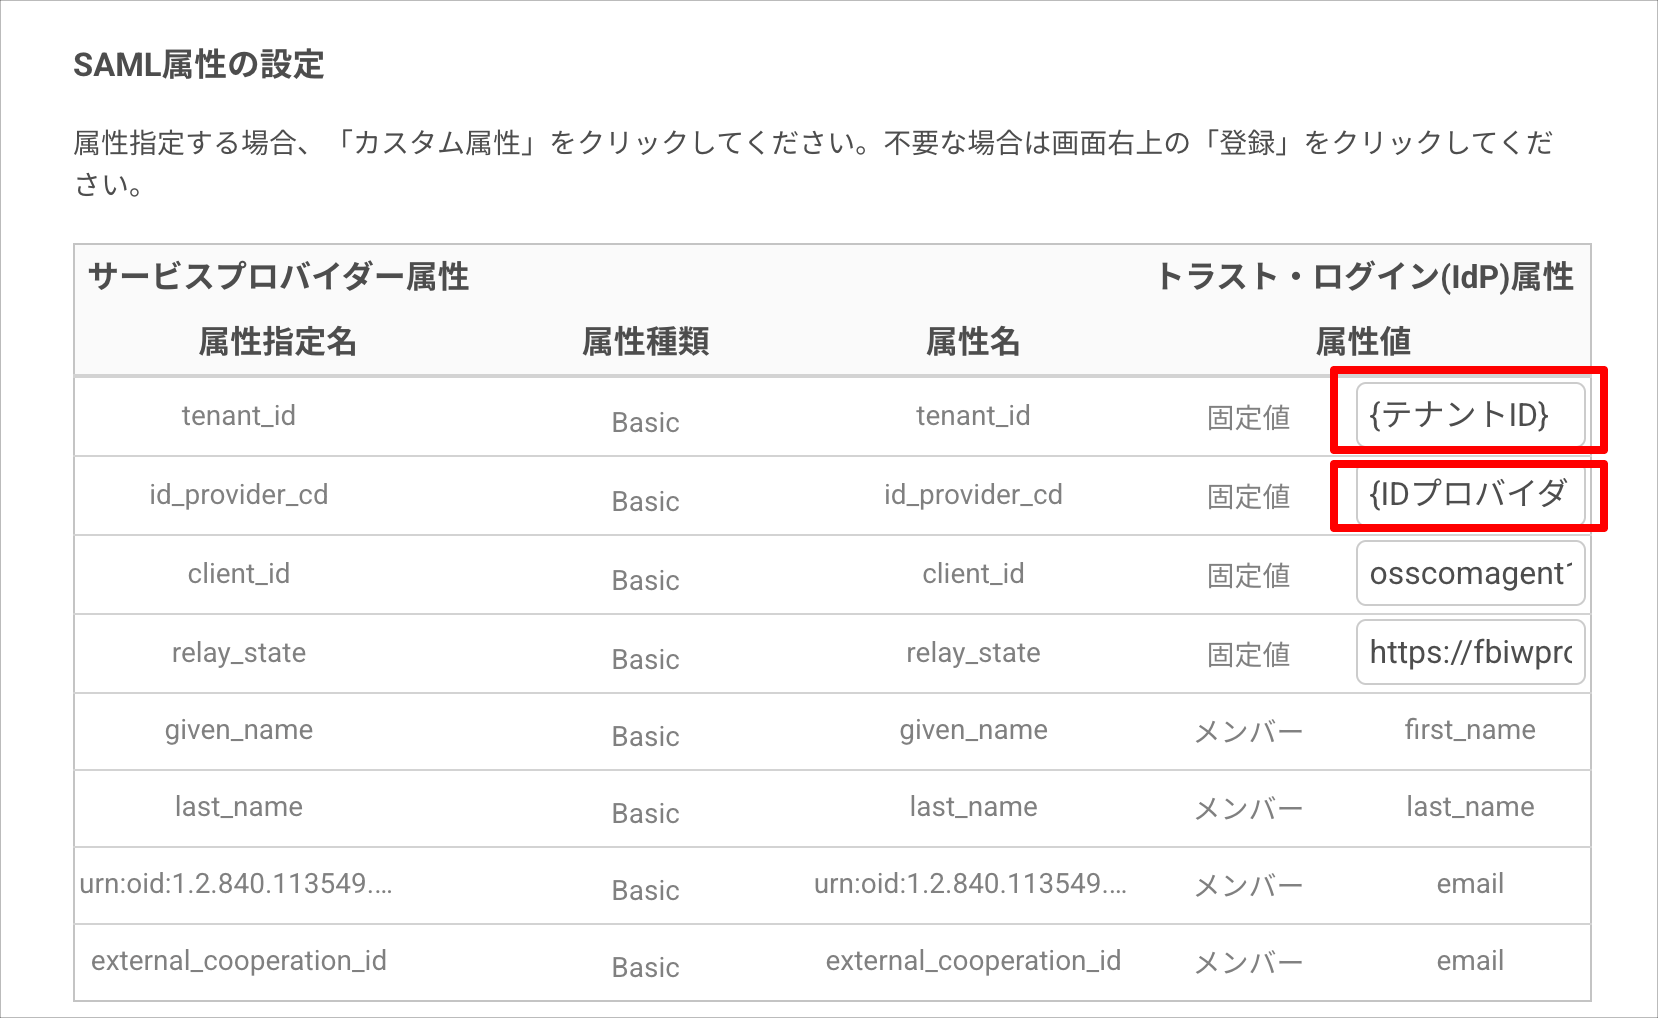The image size is (1658, 1018).
Task: Focus the {IDプロバイダ value input field
Action: (1469, 494)
